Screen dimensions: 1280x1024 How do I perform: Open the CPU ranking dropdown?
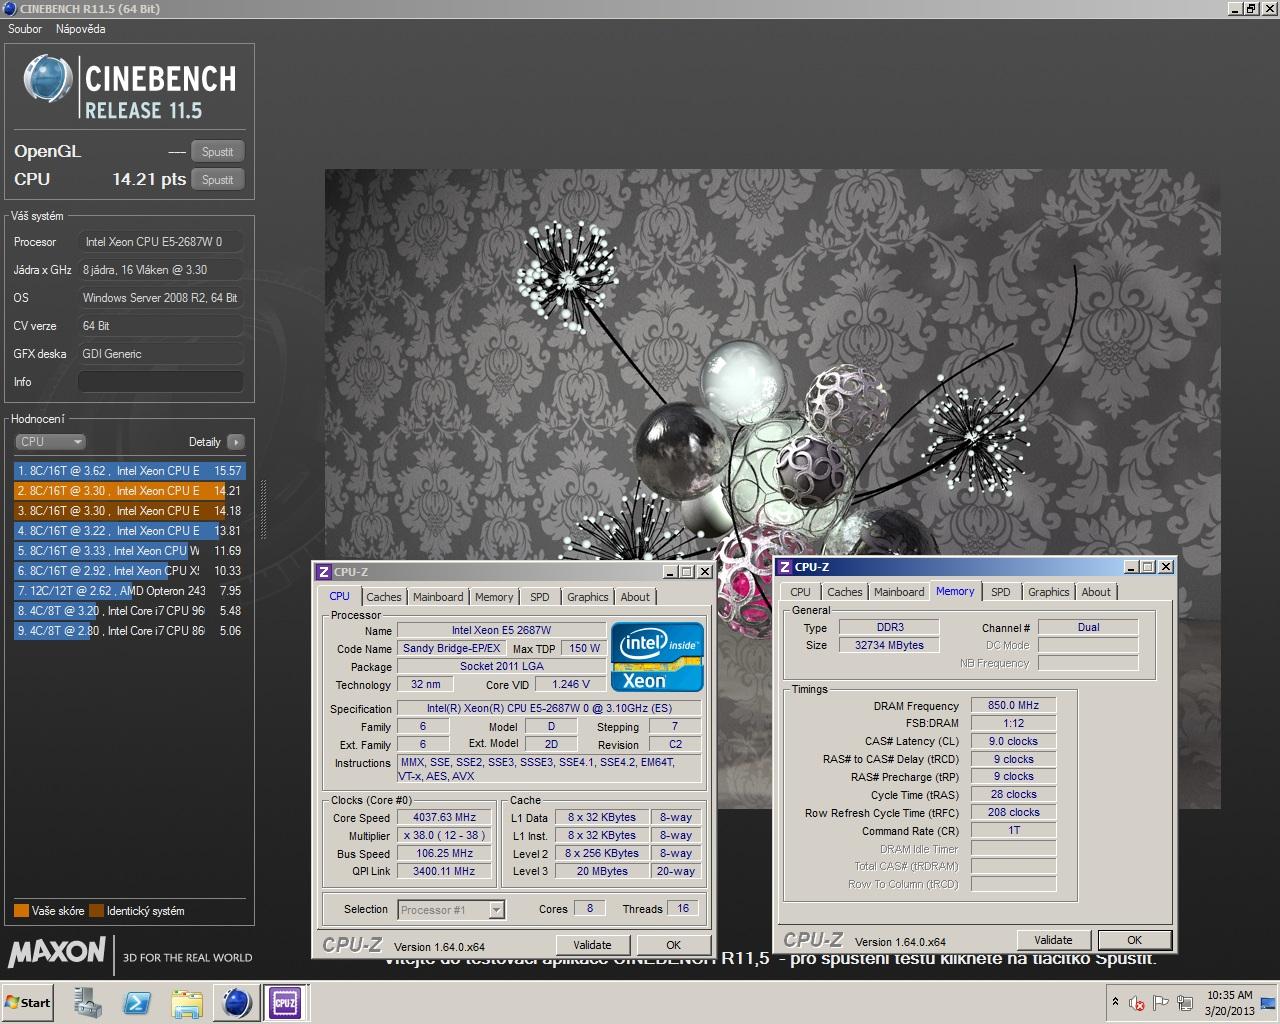50,441
